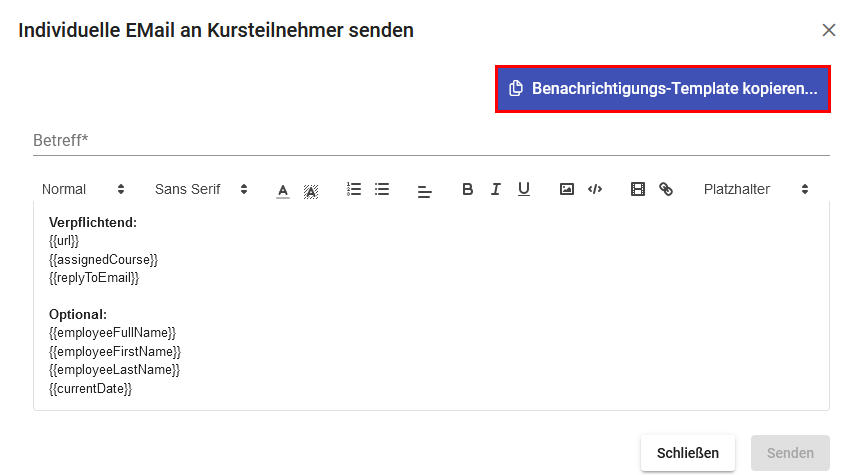Open the text color picker
Viewport: 852px width, 475px height.
(283, 190)
